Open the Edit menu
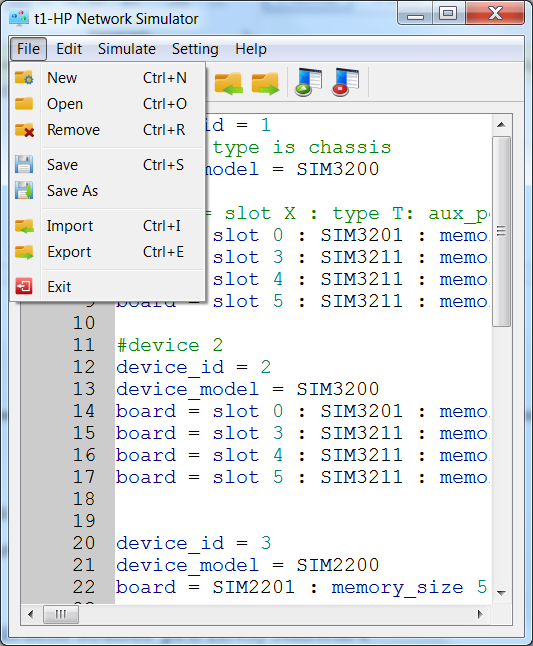533x646 pixels. tap(69, 49)
